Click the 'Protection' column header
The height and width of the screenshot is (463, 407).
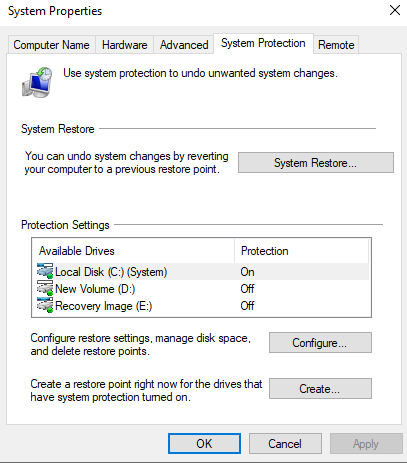tap(302, 251)
